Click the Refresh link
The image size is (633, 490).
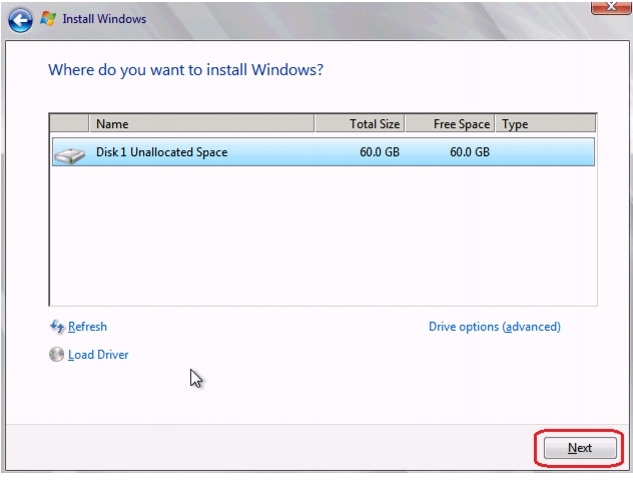(x=87, y=326)
